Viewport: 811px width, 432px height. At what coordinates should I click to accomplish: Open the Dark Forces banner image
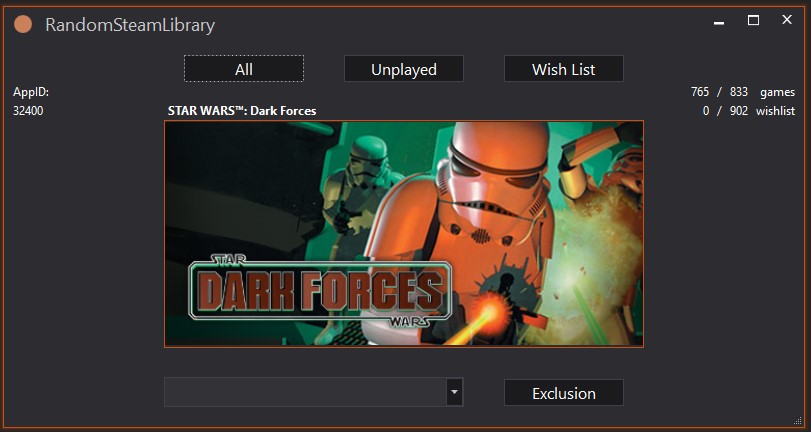[403, 234]
